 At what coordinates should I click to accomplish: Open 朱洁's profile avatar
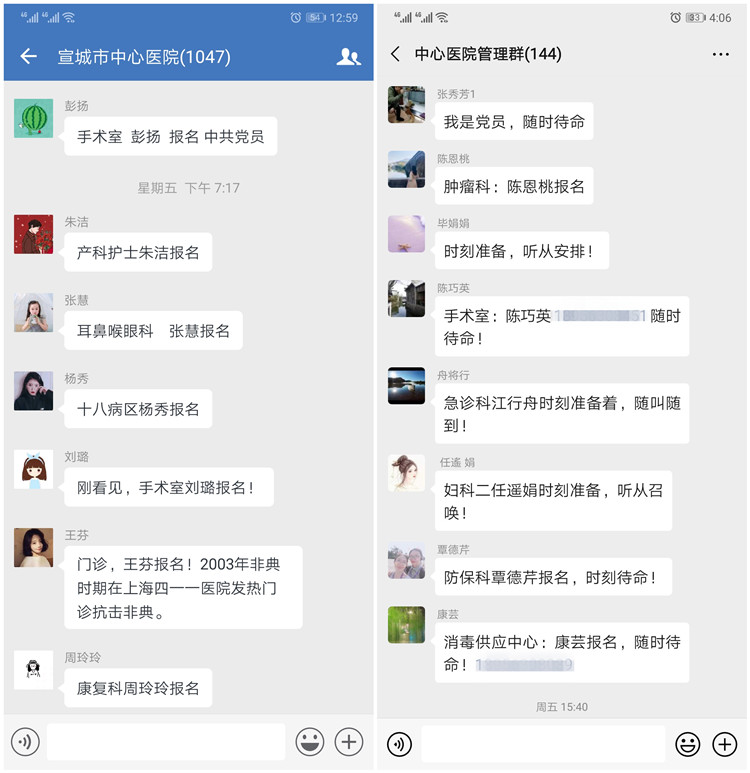pos(34,234)
